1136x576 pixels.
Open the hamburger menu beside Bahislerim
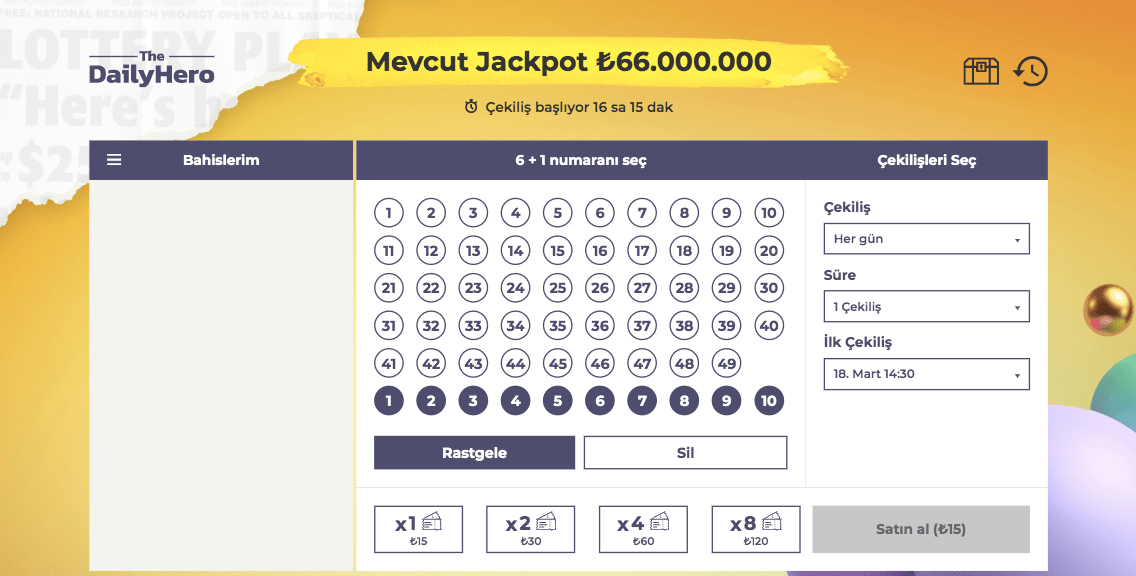point(114,160)
